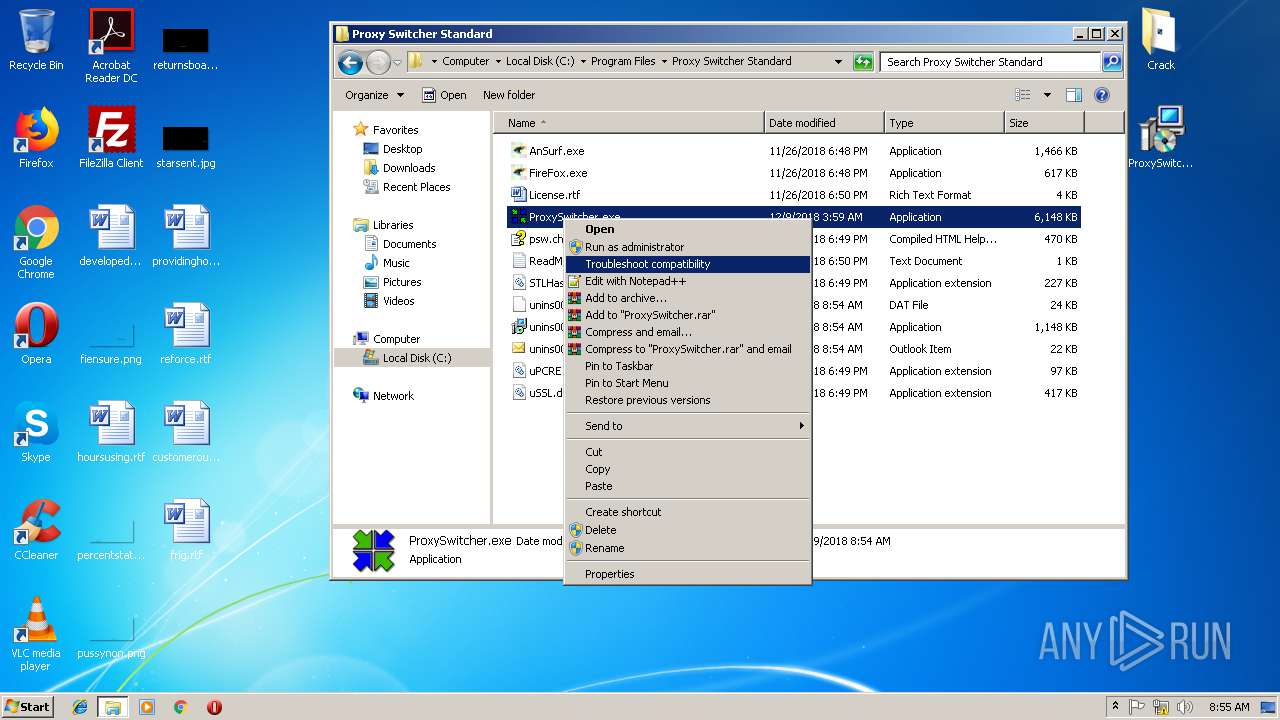Click the taskbar clock 8:55 AM
1280x720 pixels.
pyautogui.click(x=1229, y=707)
